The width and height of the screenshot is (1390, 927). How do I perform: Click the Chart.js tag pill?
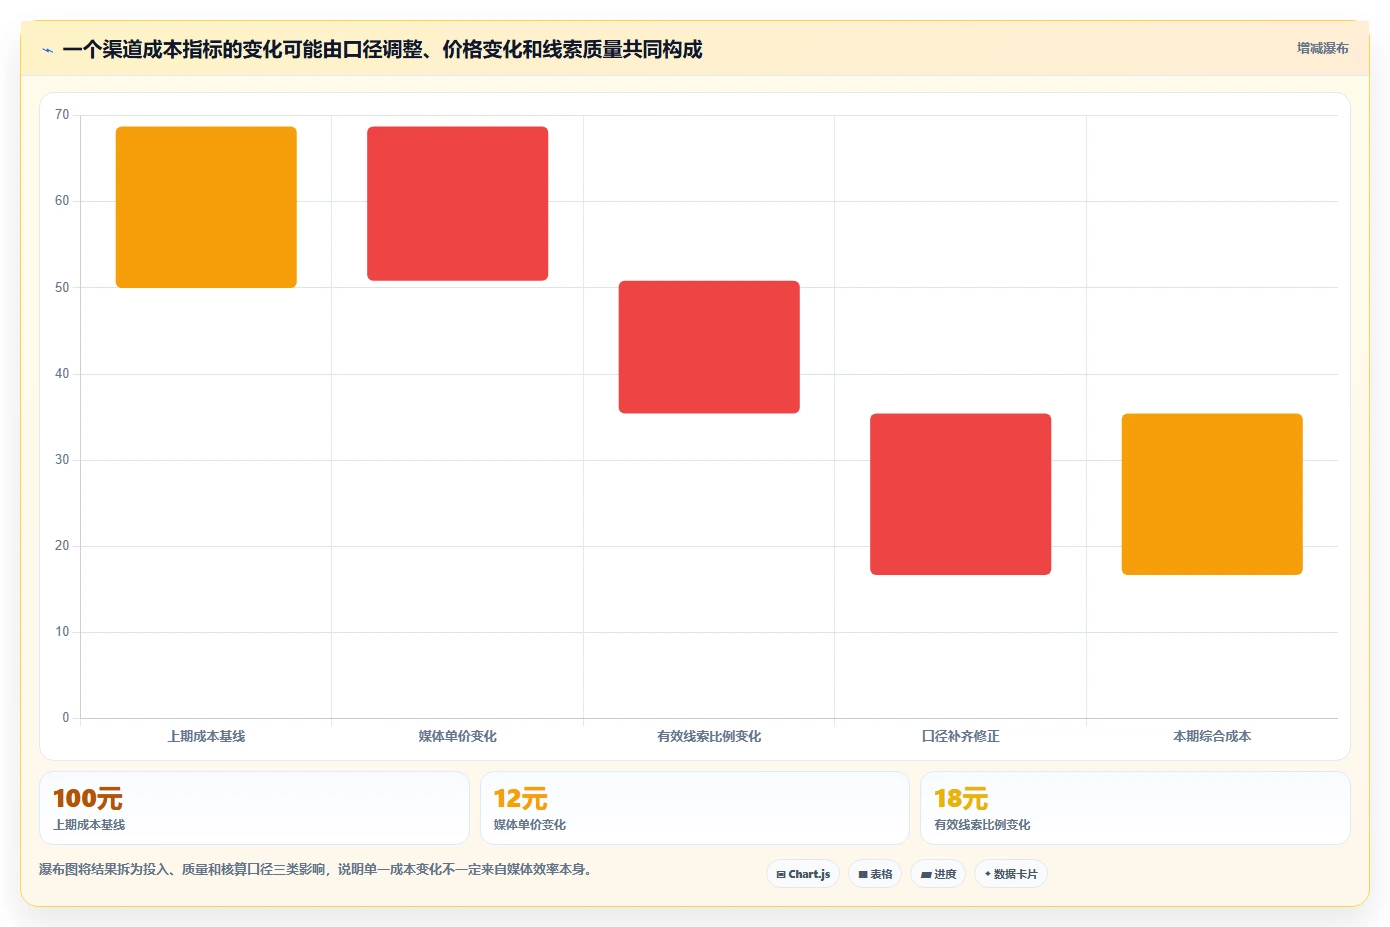pyautogui.click(x=803, y=874)
